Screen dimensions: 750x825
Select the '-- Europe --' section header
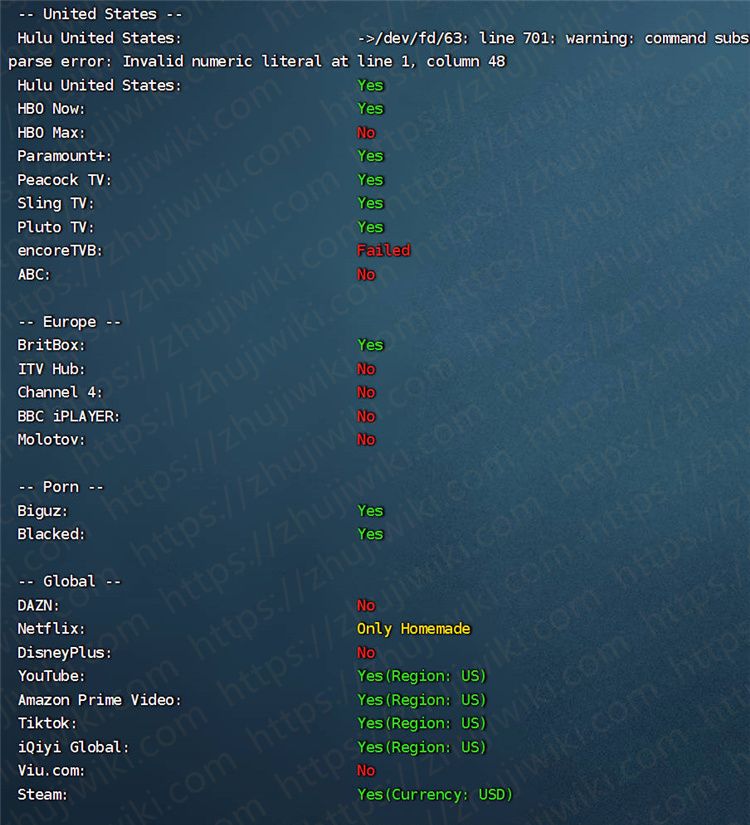coord(69,322)
